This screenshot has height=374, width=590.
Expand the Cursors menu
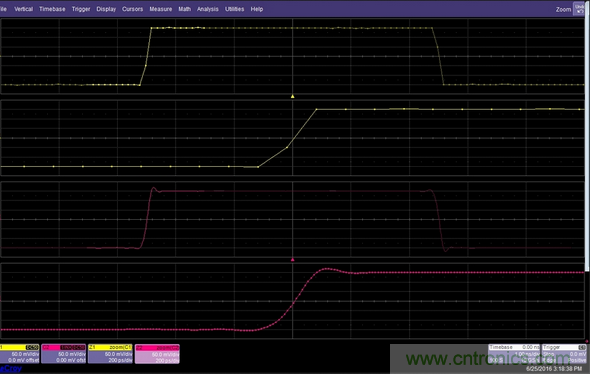pos(132,9)
